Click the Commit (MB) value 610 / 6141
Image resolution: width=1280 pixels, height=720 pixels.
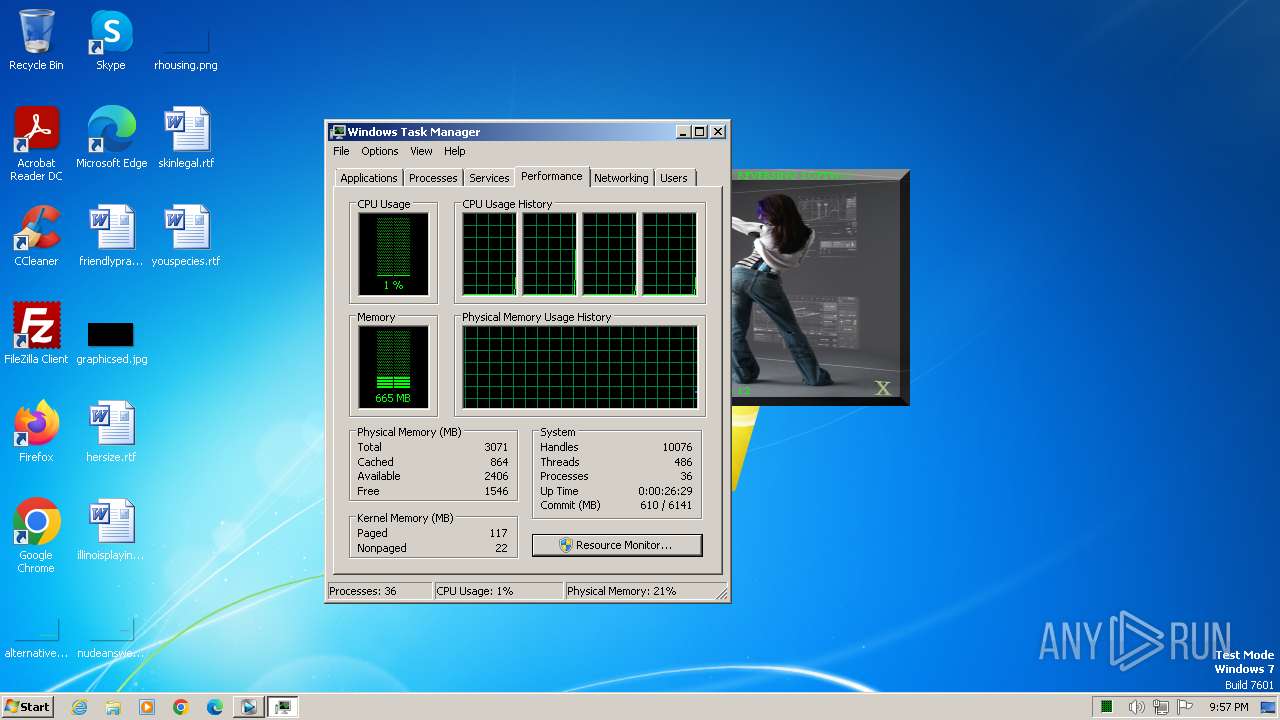click(666, 505)
